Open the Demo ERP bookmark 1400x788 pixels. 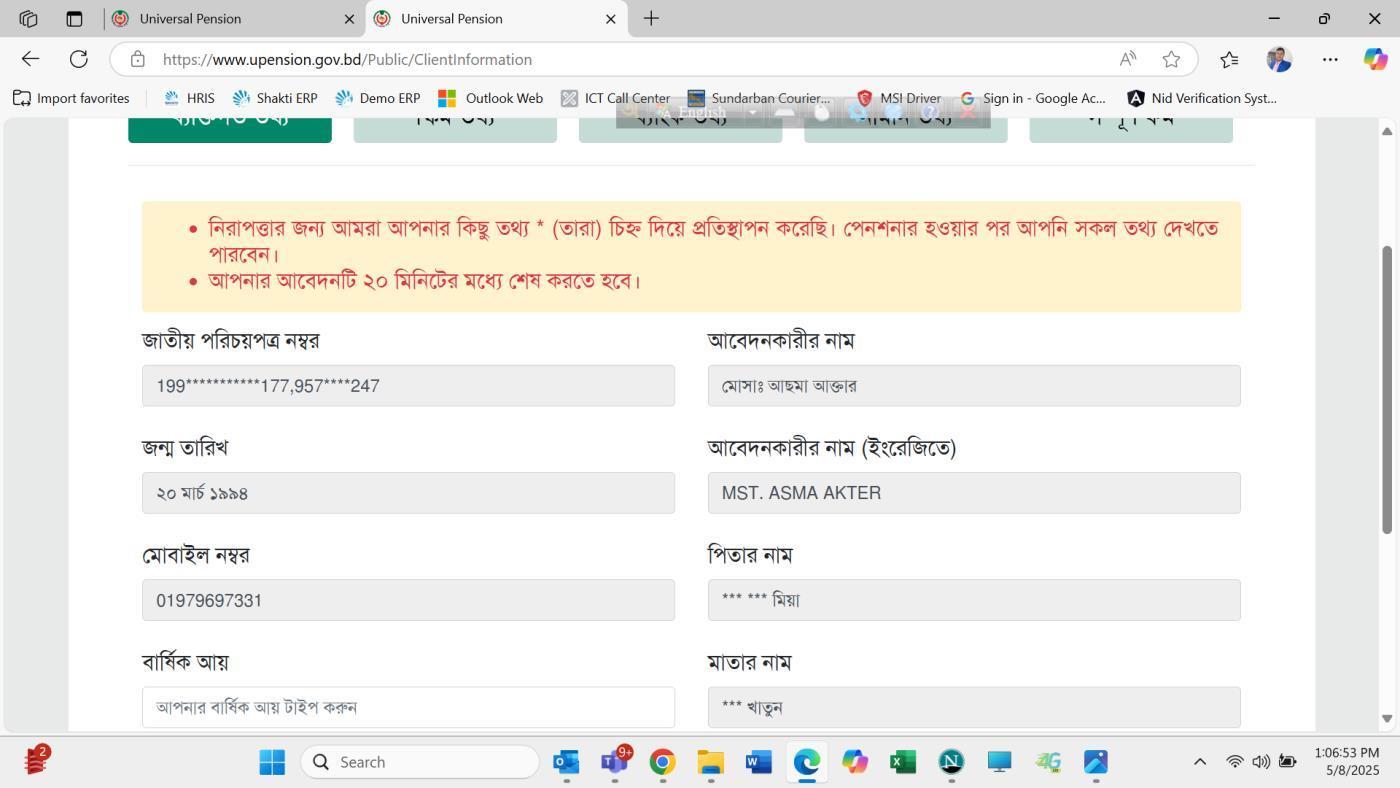point(378,98)
